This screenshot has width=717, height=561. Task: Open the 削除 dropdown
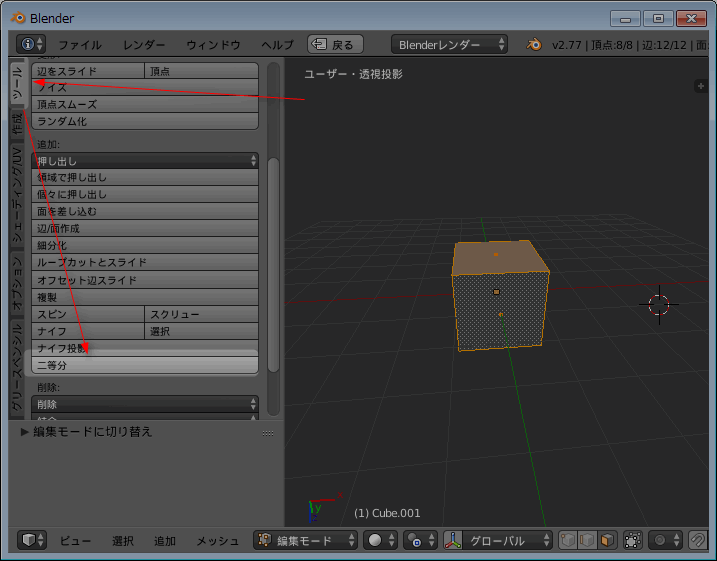(x=145, y=404)
